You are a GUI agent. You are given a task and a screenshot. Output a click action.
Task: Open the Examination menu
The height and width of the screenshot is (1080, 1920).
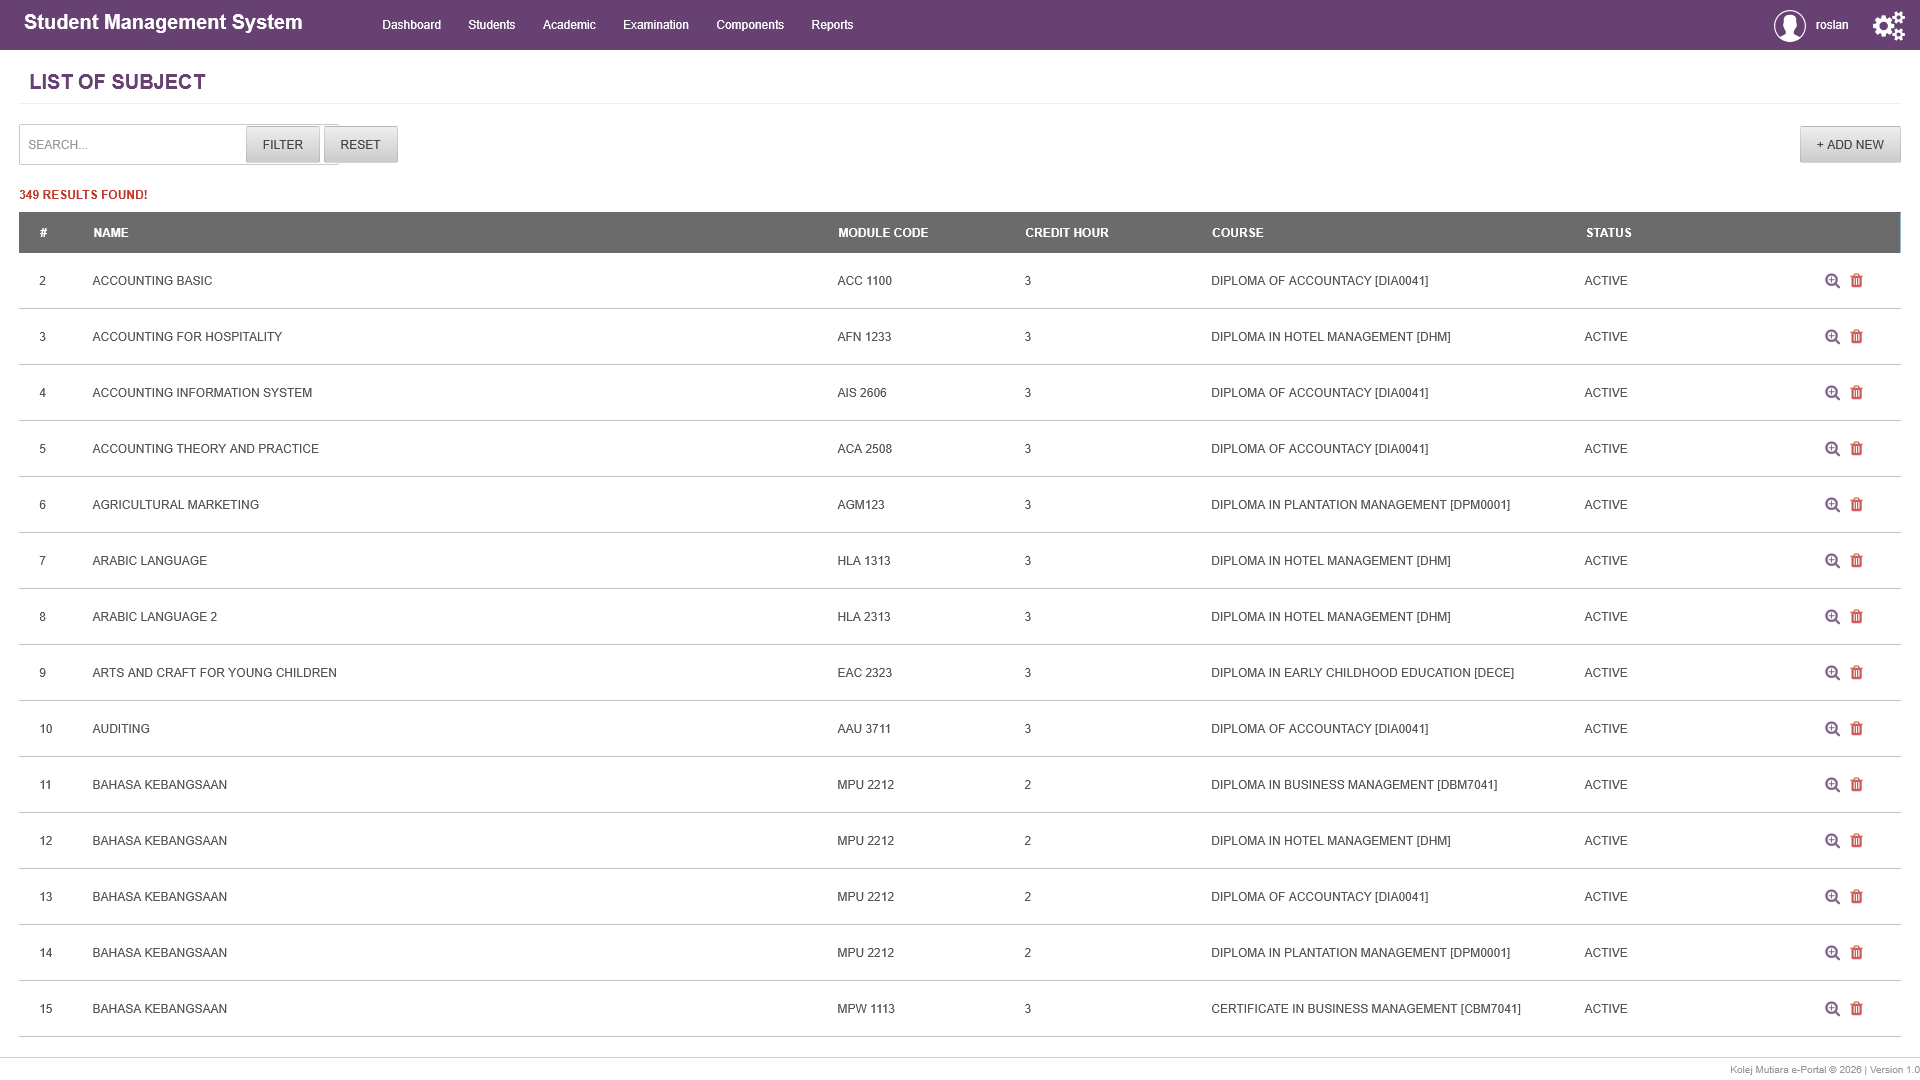point(655,25)
